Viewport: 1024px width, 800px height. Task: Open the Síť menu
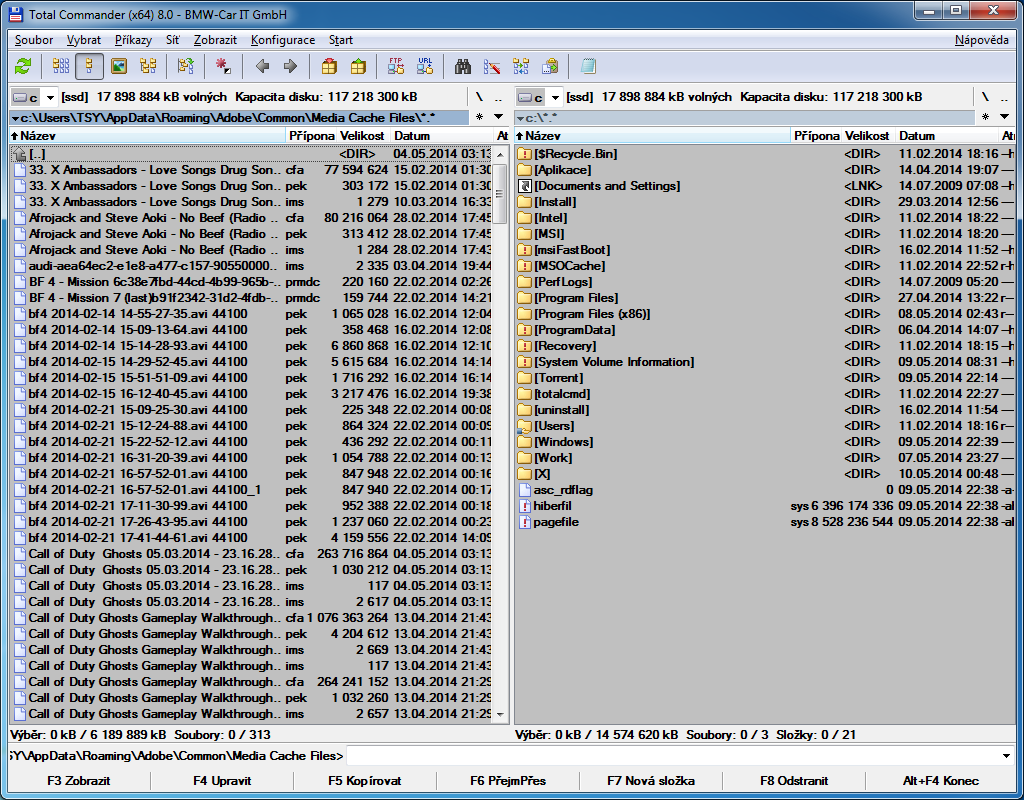coord(172,40)
